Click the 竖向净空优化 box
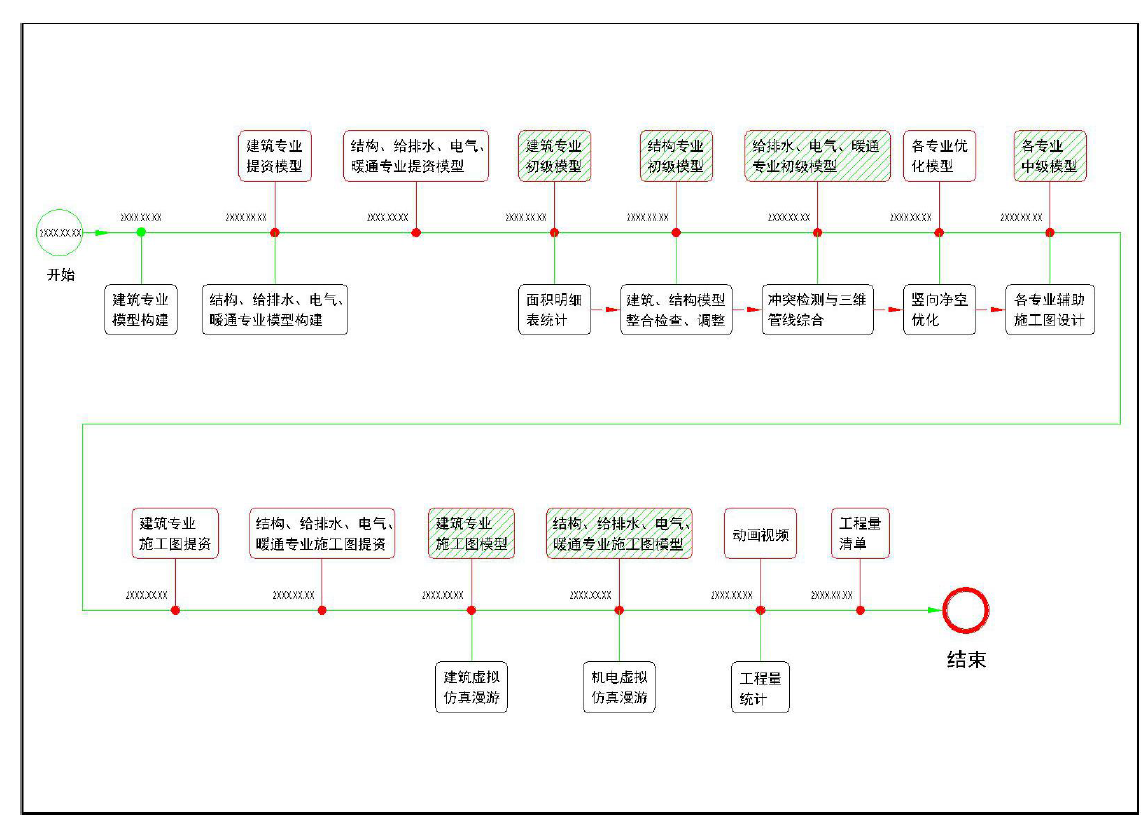This screenshot has width=1147, height=817. point(939,309)
